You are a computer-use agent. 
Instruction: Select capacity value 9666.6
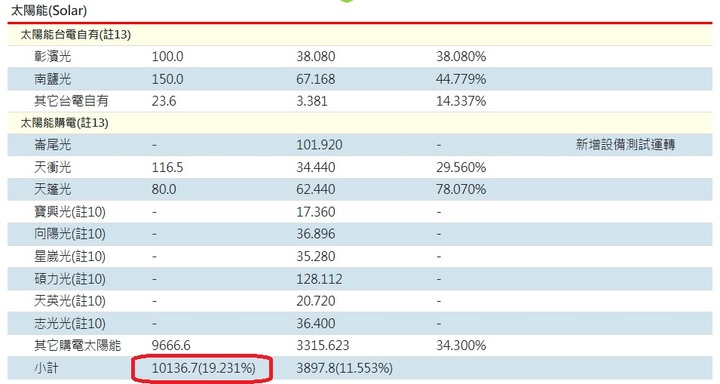[171, 345]
